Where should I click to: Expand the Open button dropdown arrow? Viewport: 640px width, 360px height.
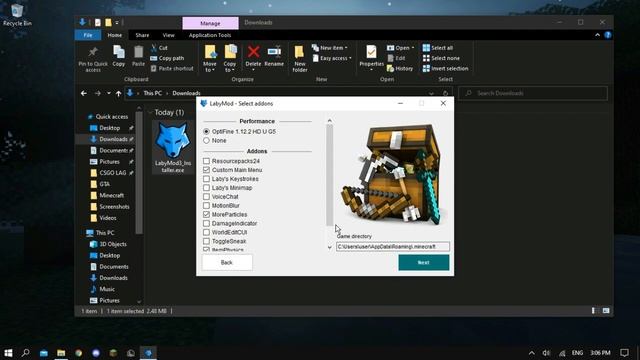tap(413, 48)
